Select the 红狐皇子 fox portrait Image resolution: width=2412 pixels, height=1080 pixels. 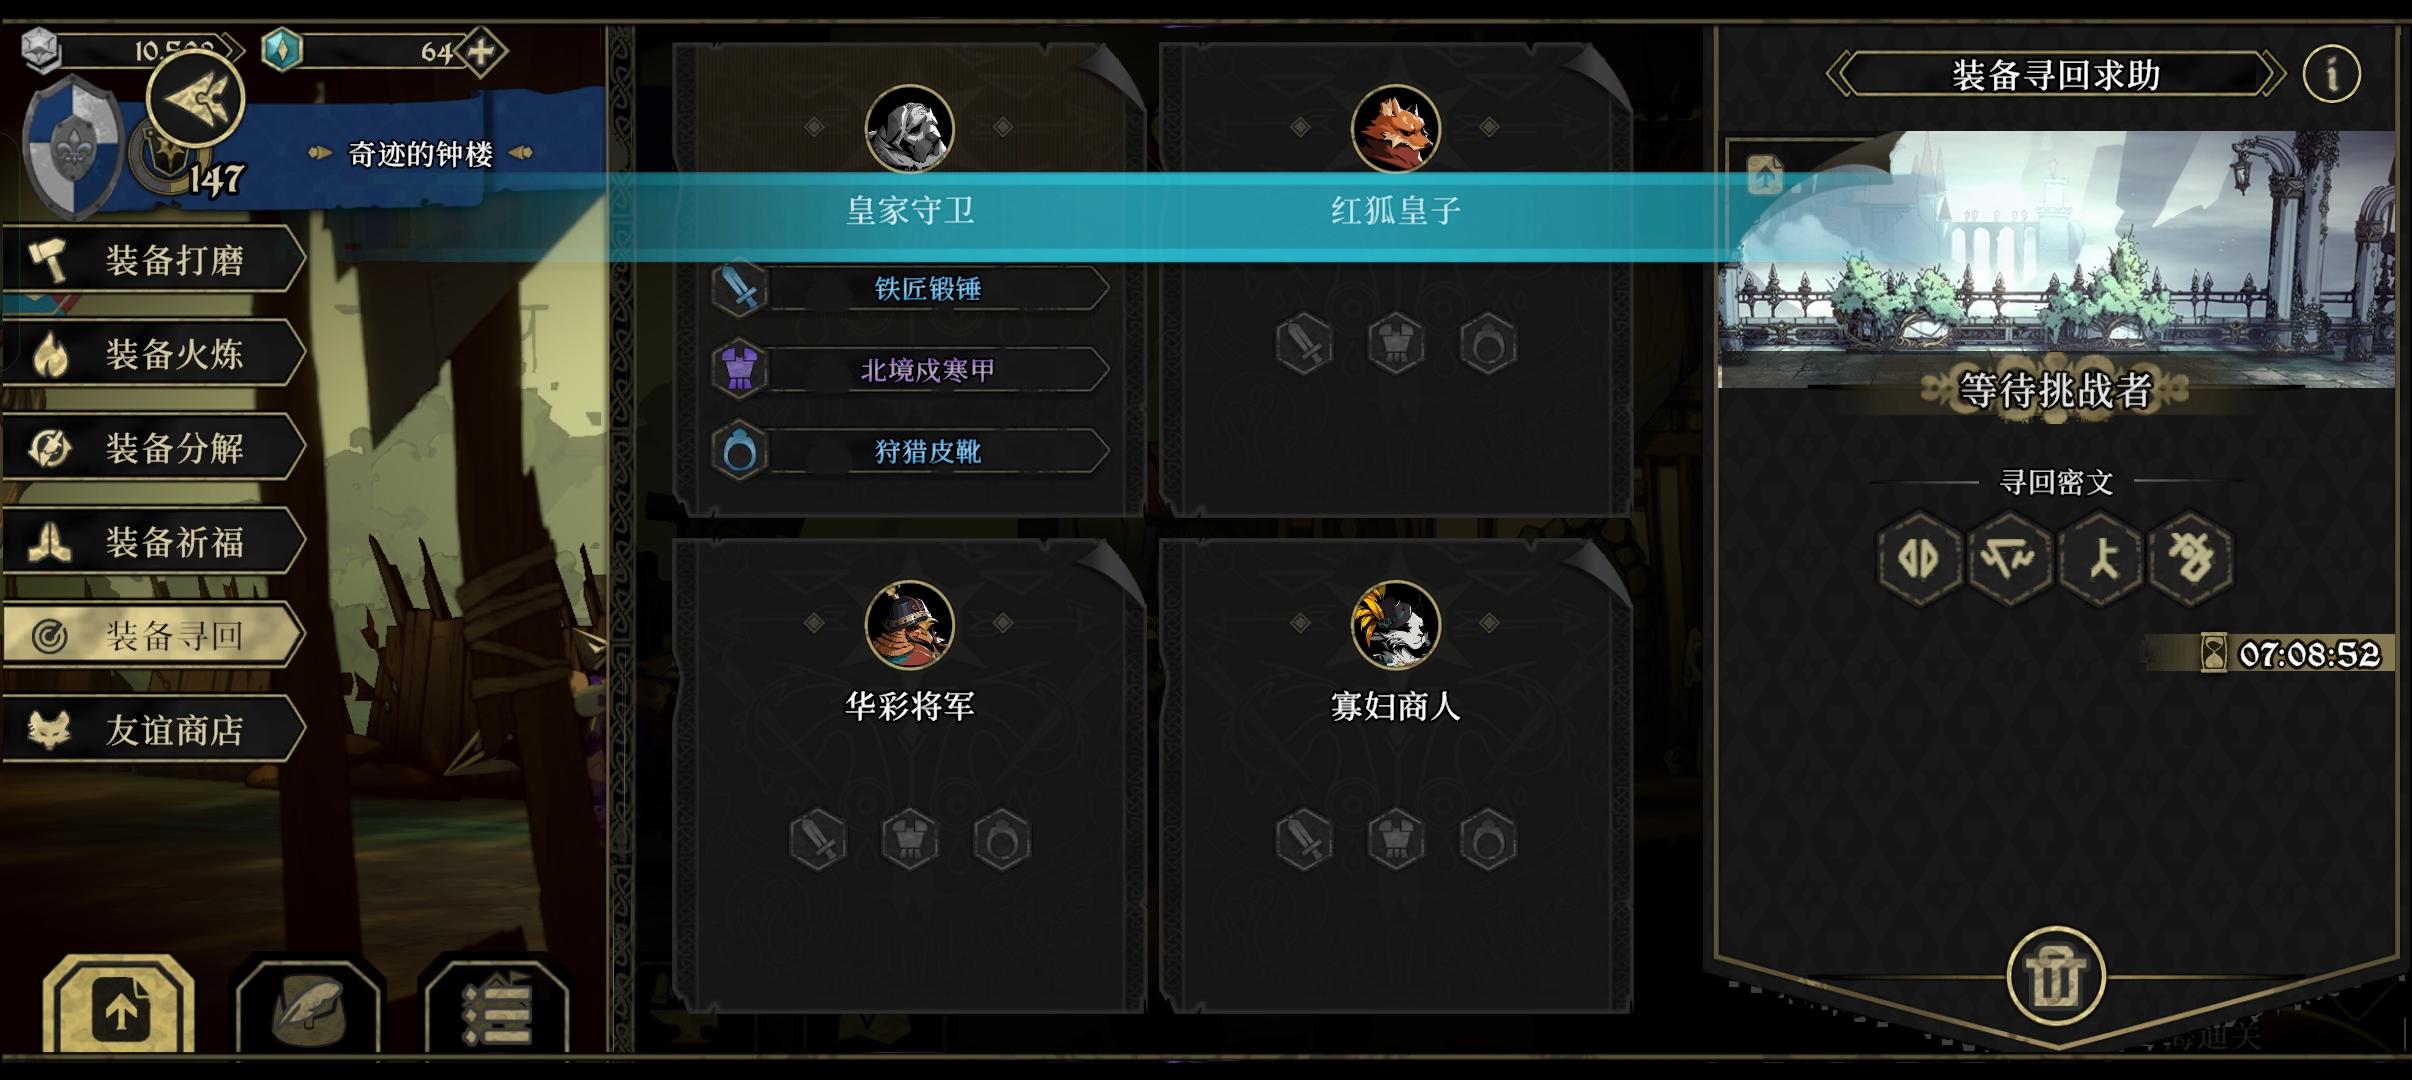click(1395, 129)
